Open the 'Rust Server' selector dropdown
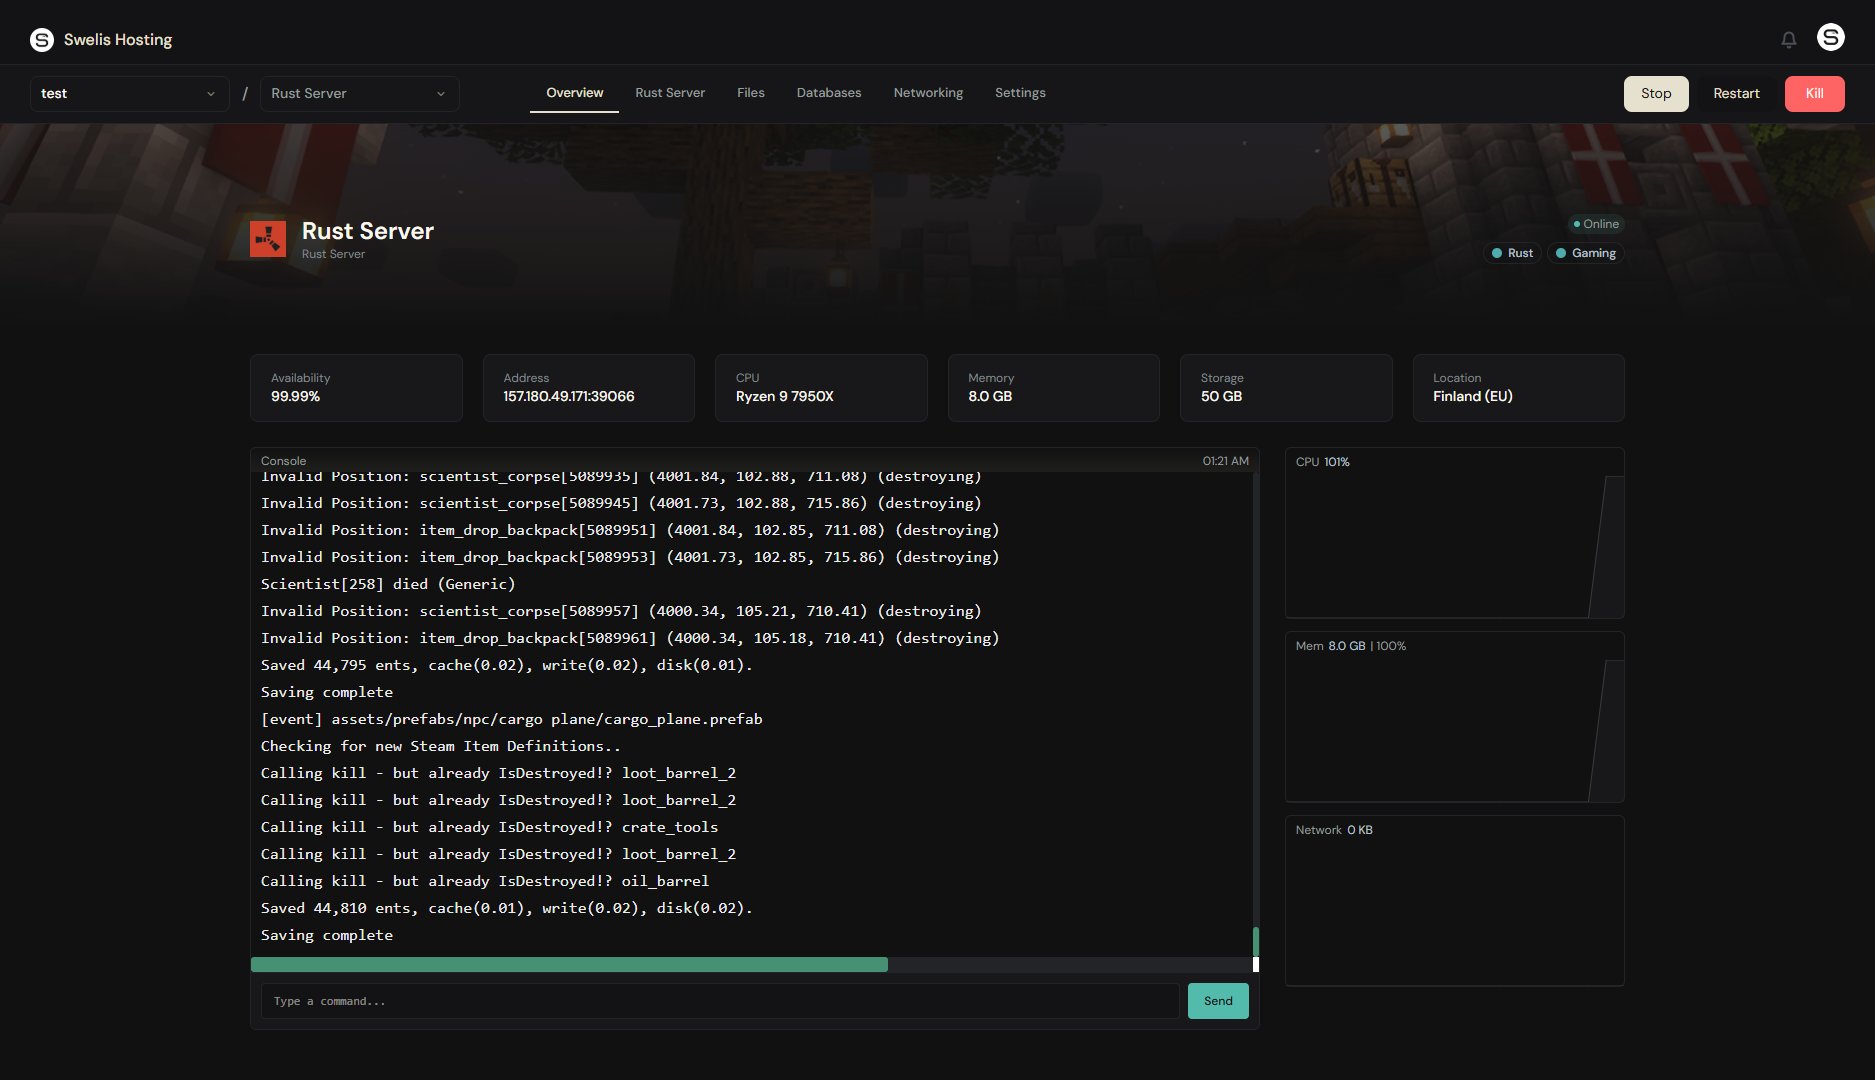Viewport: 1875px width, 1080px height. [358, 93]
